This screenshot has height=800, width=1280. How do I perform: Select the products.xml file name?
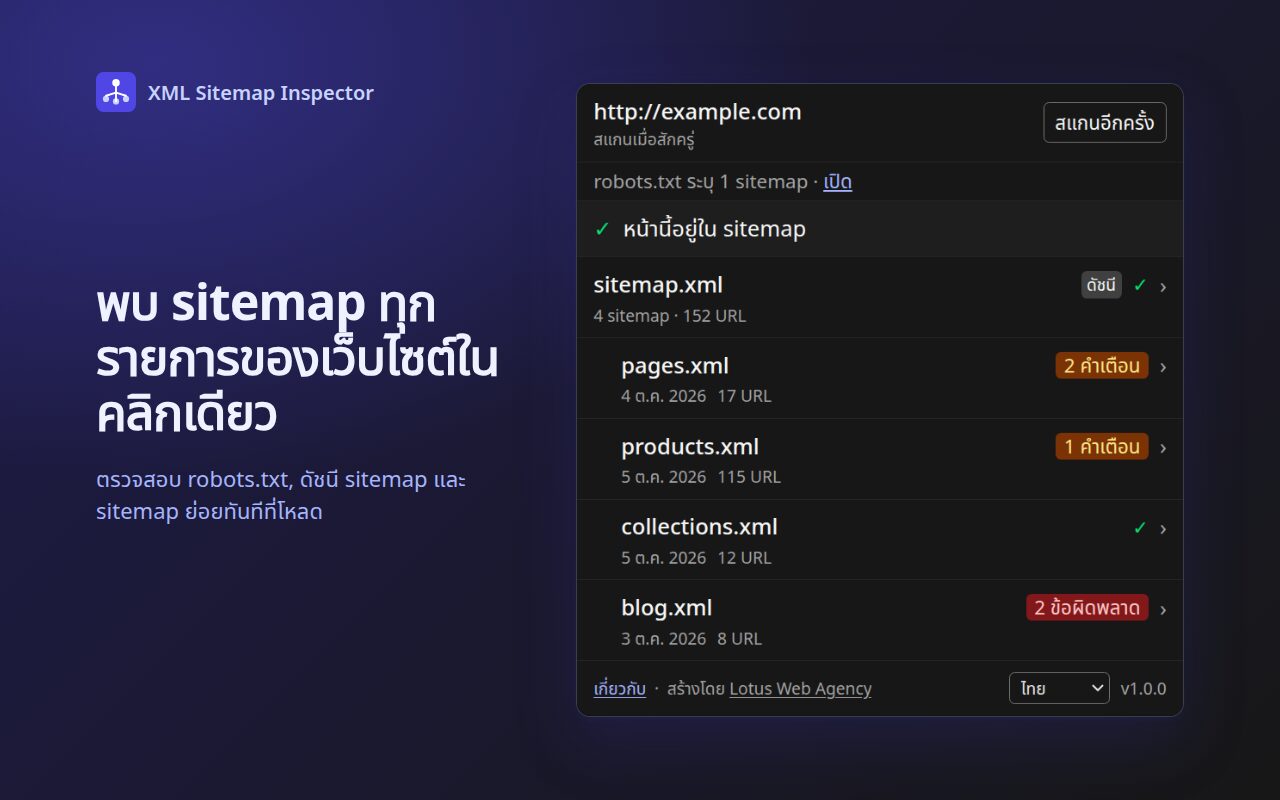690,447
